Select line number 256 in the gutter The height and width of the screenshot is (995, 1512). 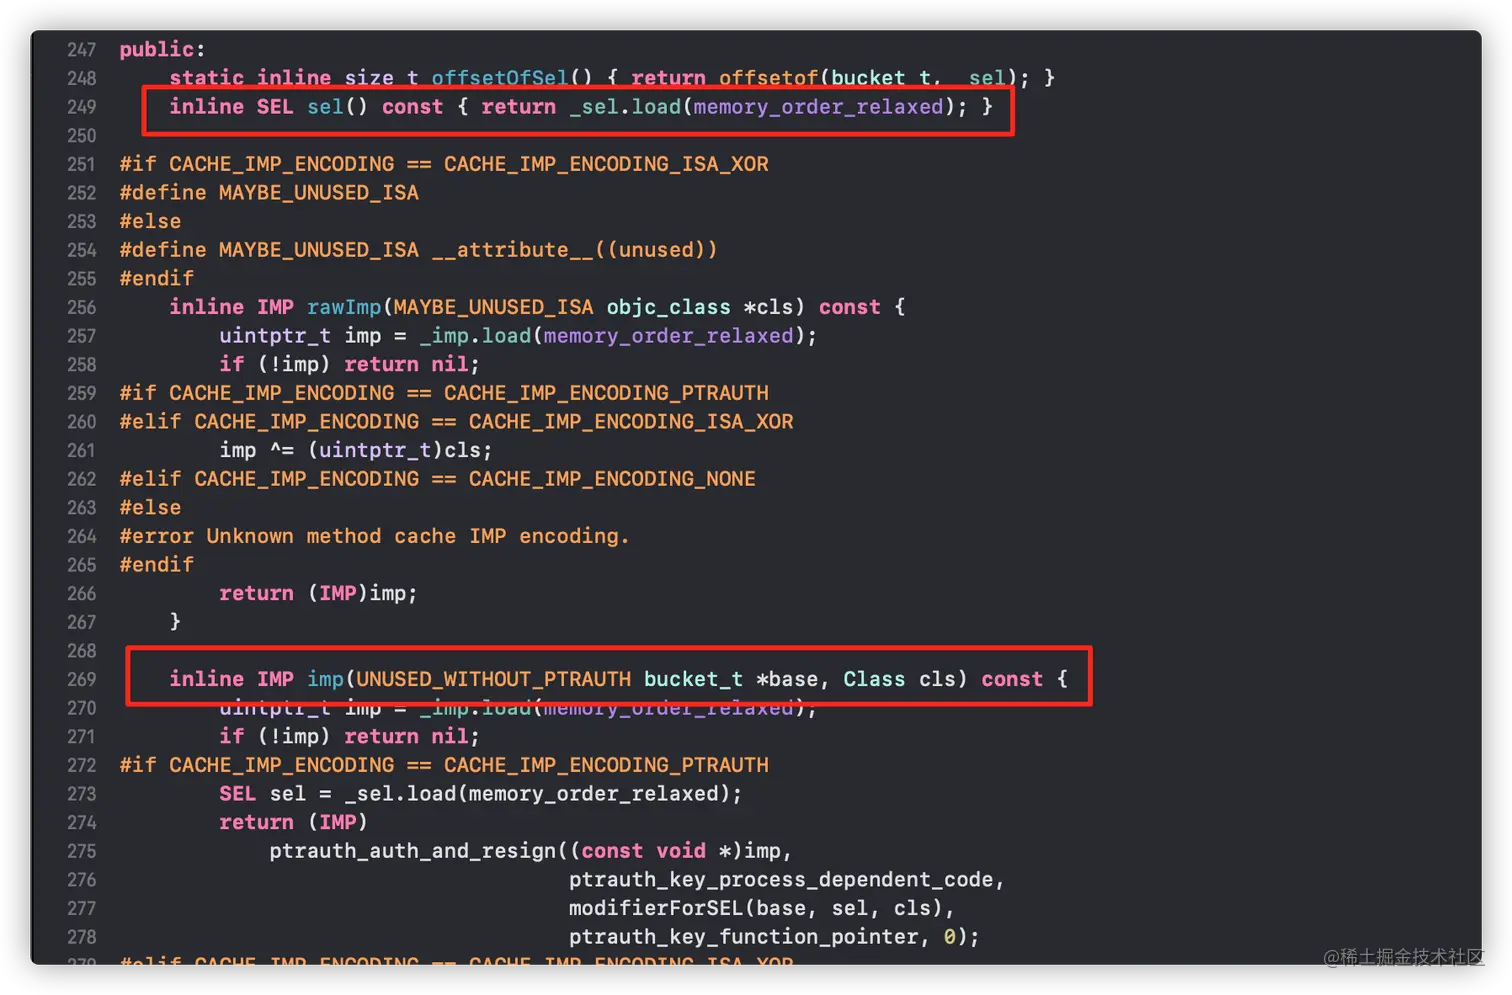coord(81,307)
